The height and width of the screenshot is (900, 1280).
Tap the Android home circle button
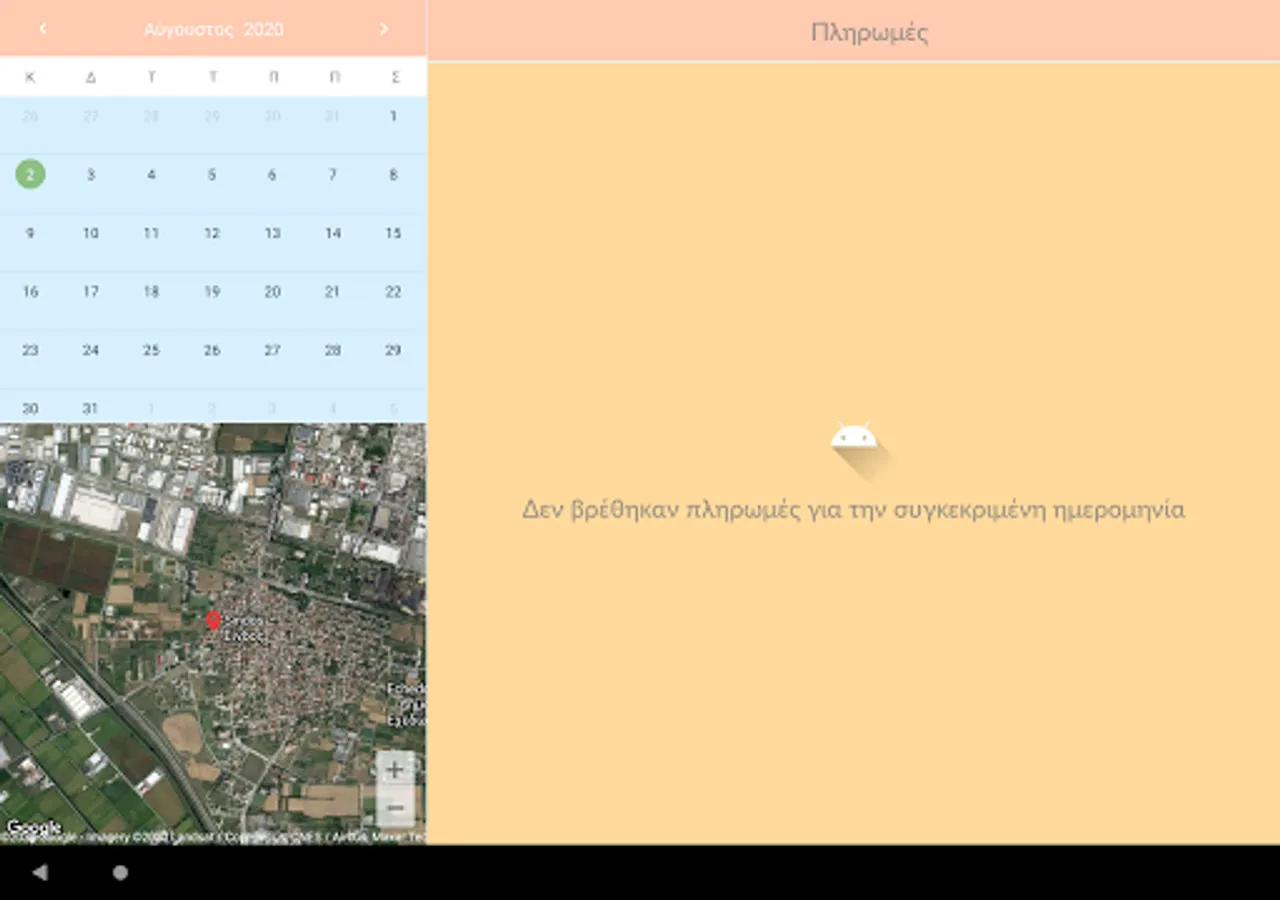tap(120, 873)
